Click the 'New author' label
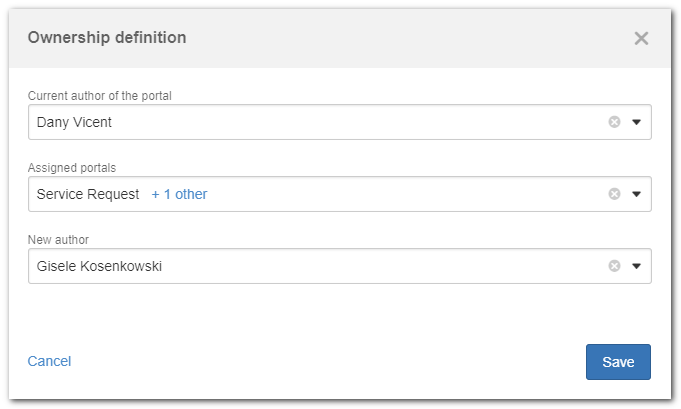This screenshot has width=681, height=409. pos(58,240)
